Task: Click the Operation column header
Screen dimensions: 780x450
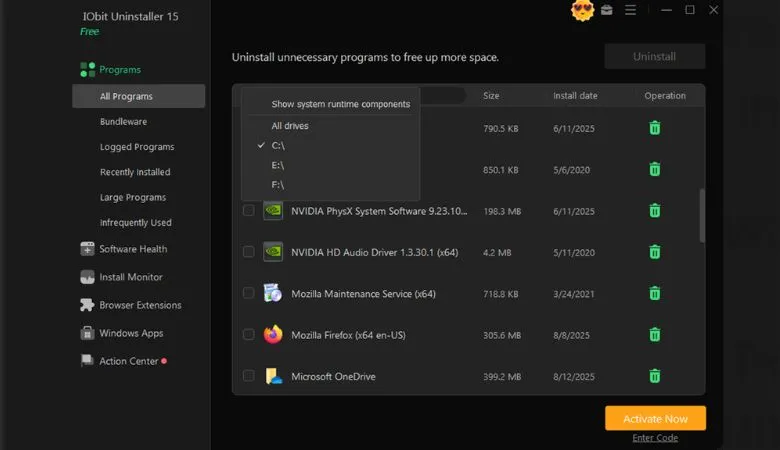Action: pyautogui.click(x=665, y=95)
